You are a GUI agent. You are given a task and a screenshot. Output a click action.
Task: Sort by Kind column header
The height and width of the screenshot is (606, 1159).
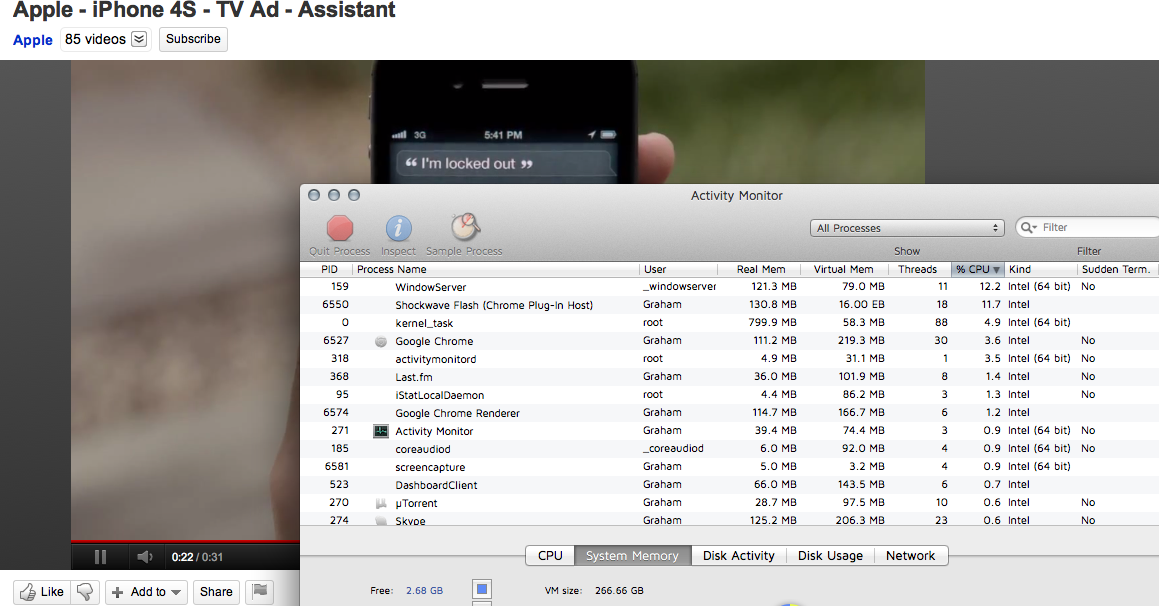(1041, 269)
